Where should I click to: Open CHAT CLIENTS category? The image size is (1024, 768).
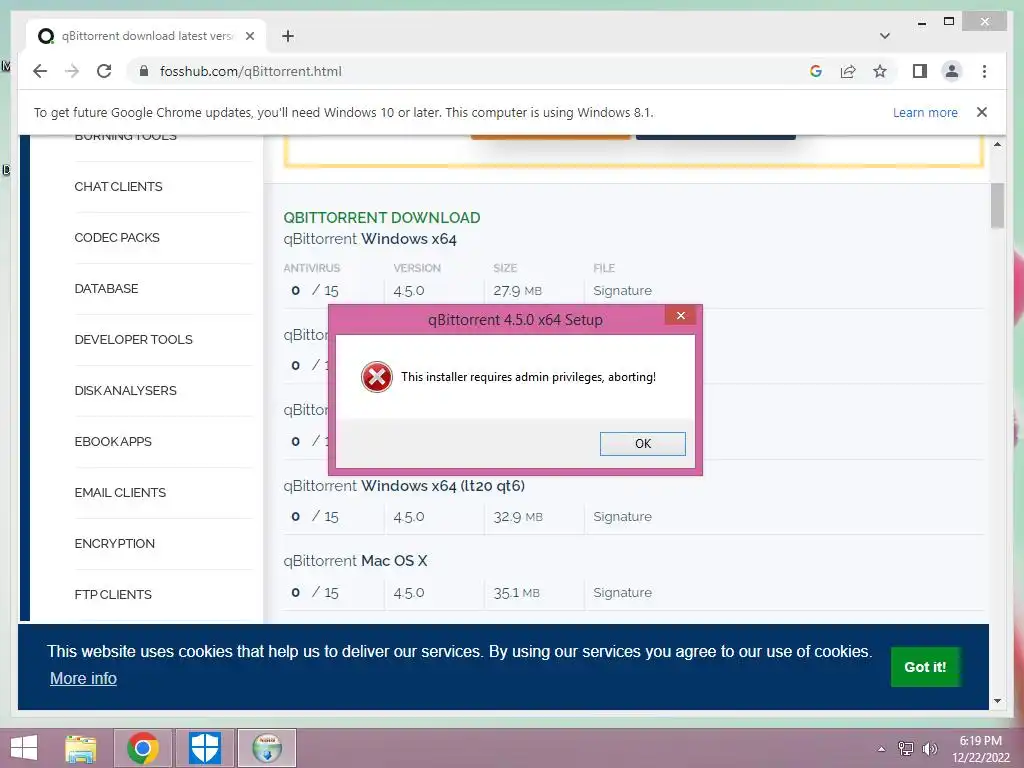118,187
